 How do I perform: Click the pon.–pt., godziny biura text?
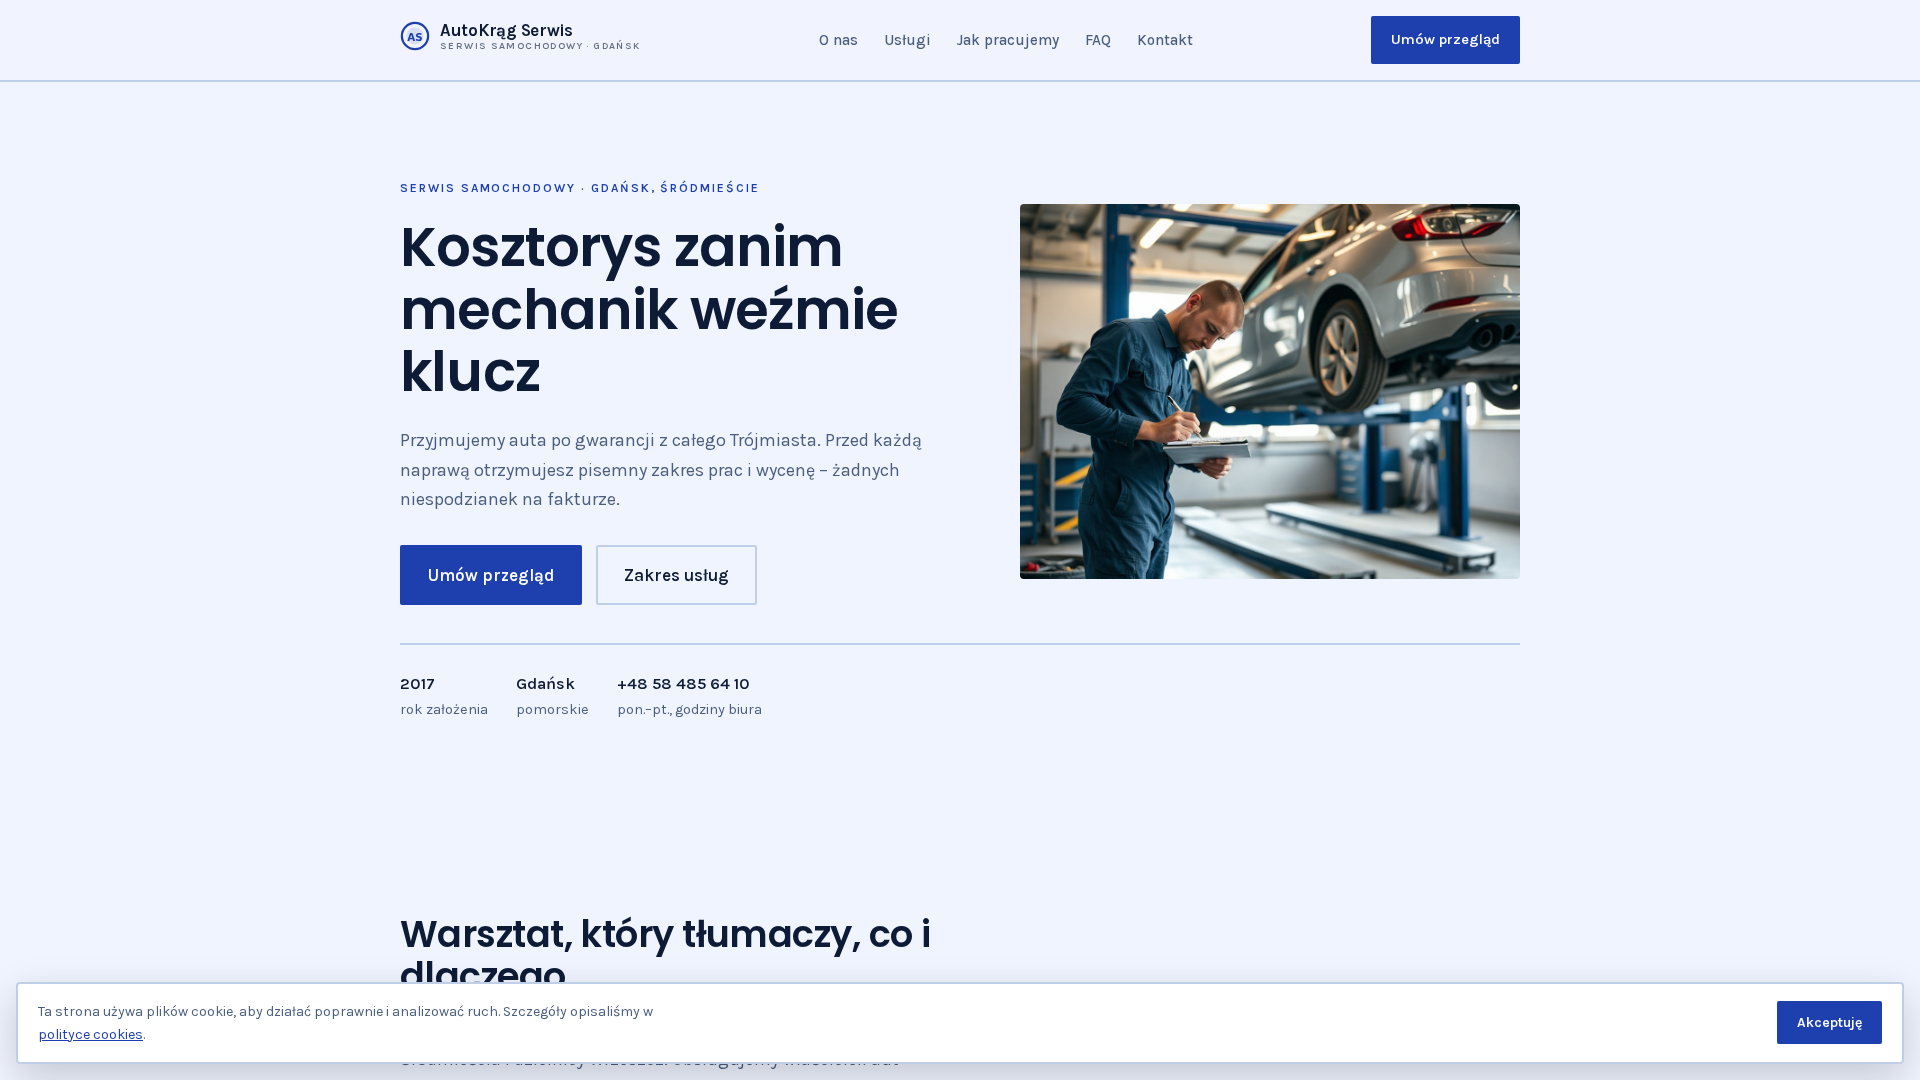689,710
